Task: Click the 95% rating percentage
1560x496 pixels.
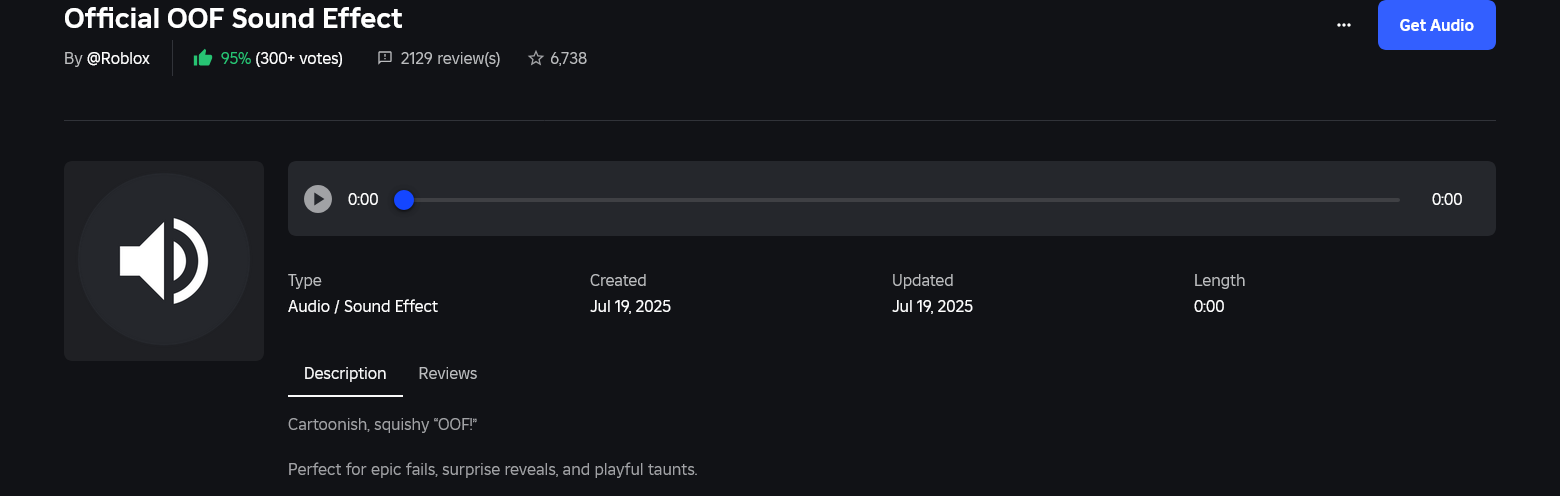Action: 236,58
